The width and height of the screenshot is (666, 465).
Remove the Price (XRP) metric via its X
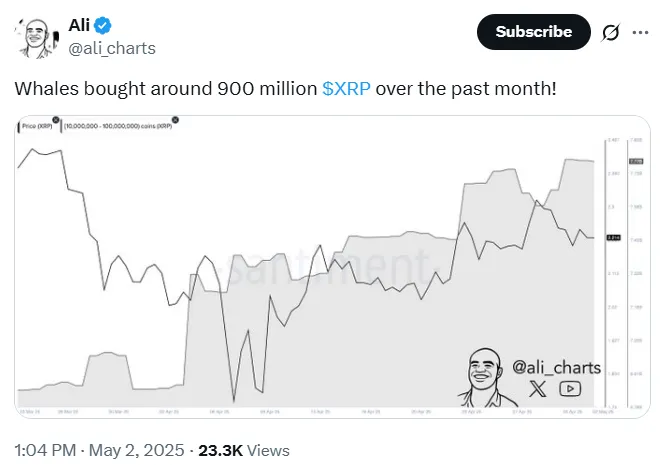point(56,120)
